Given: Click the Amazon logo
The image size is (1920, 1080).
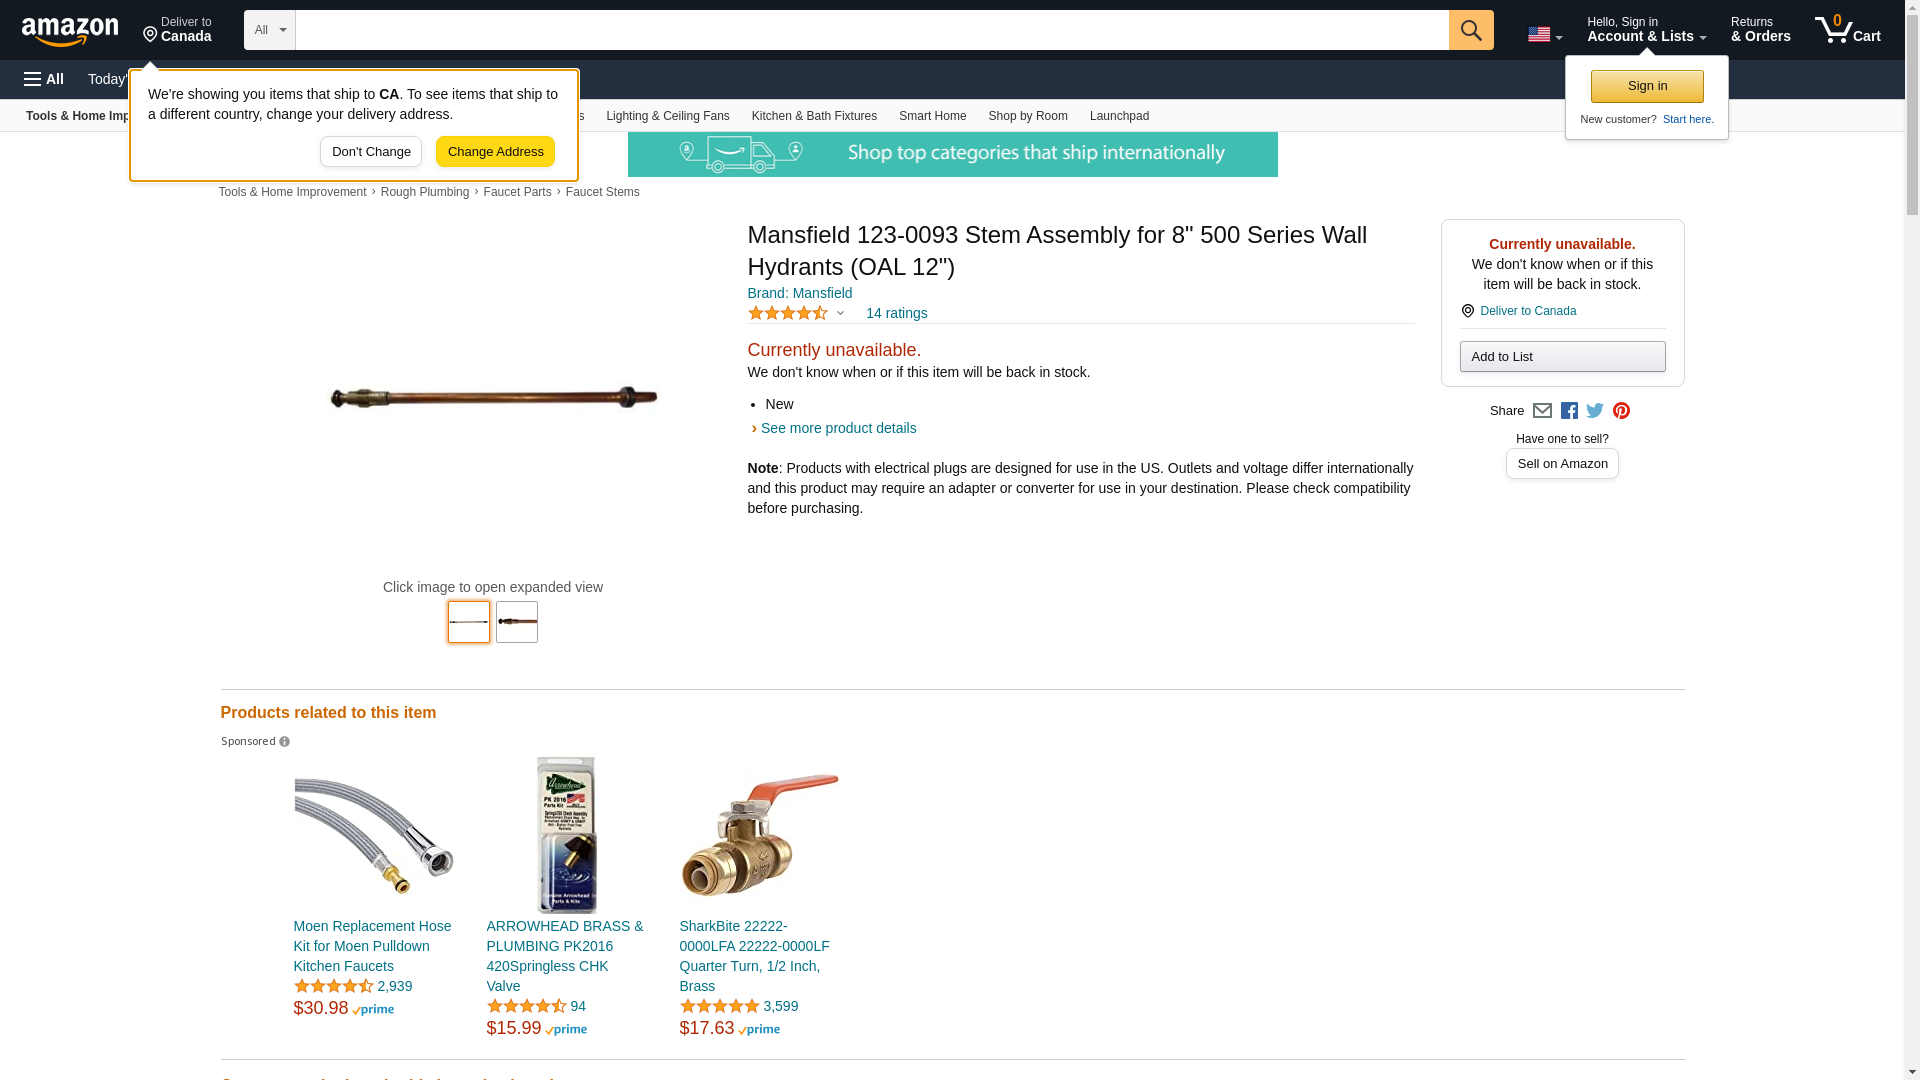Looking at the screenshot, I should pyautogui.click(x=70, y=31).
